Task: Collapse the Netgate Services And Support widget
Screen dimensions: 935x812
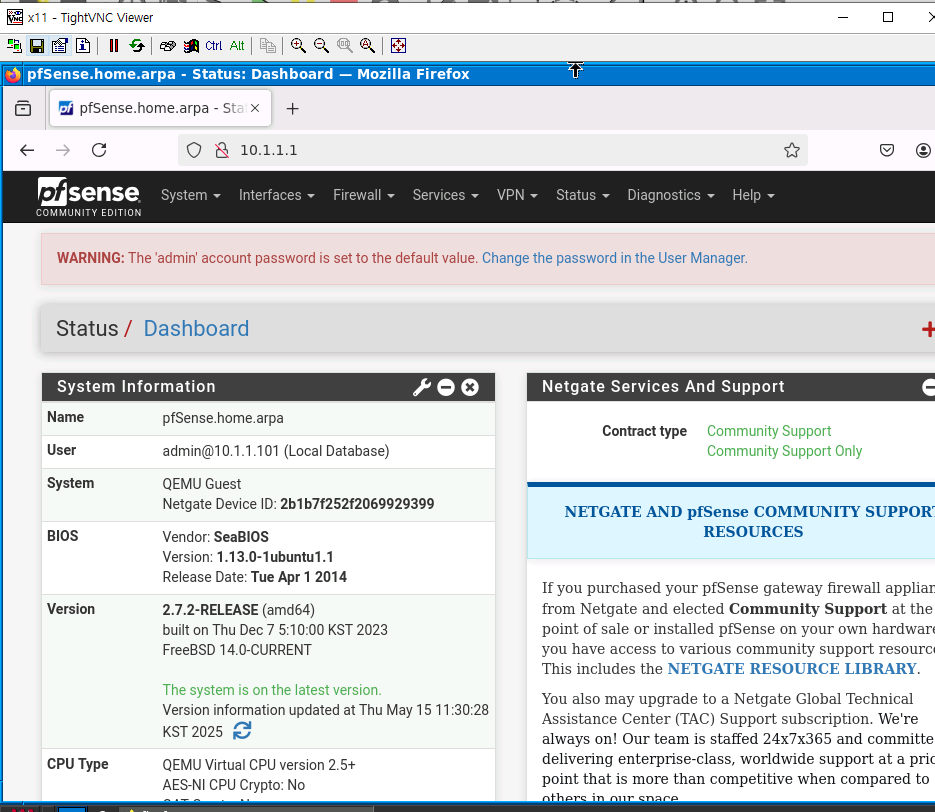Action: pyautogui.click(x=928, y=388)
